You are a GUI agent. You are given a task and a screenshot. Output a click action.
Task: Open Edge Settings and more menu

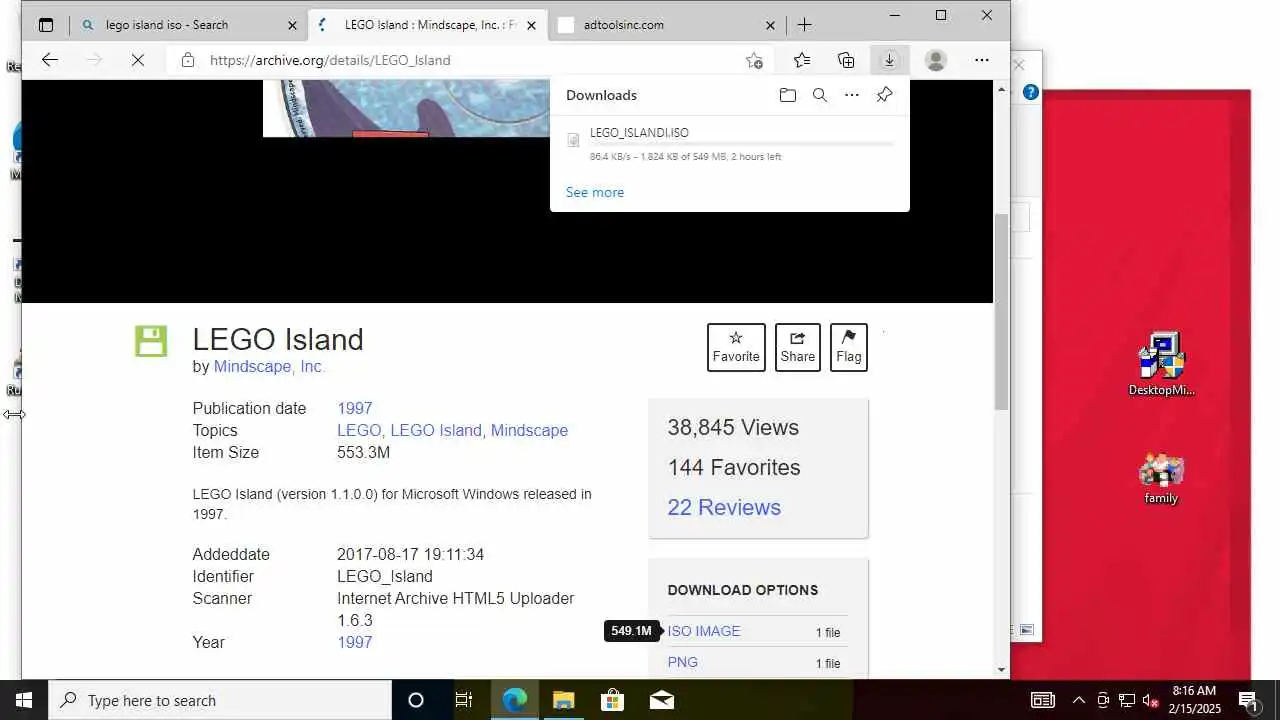(982, 60)
